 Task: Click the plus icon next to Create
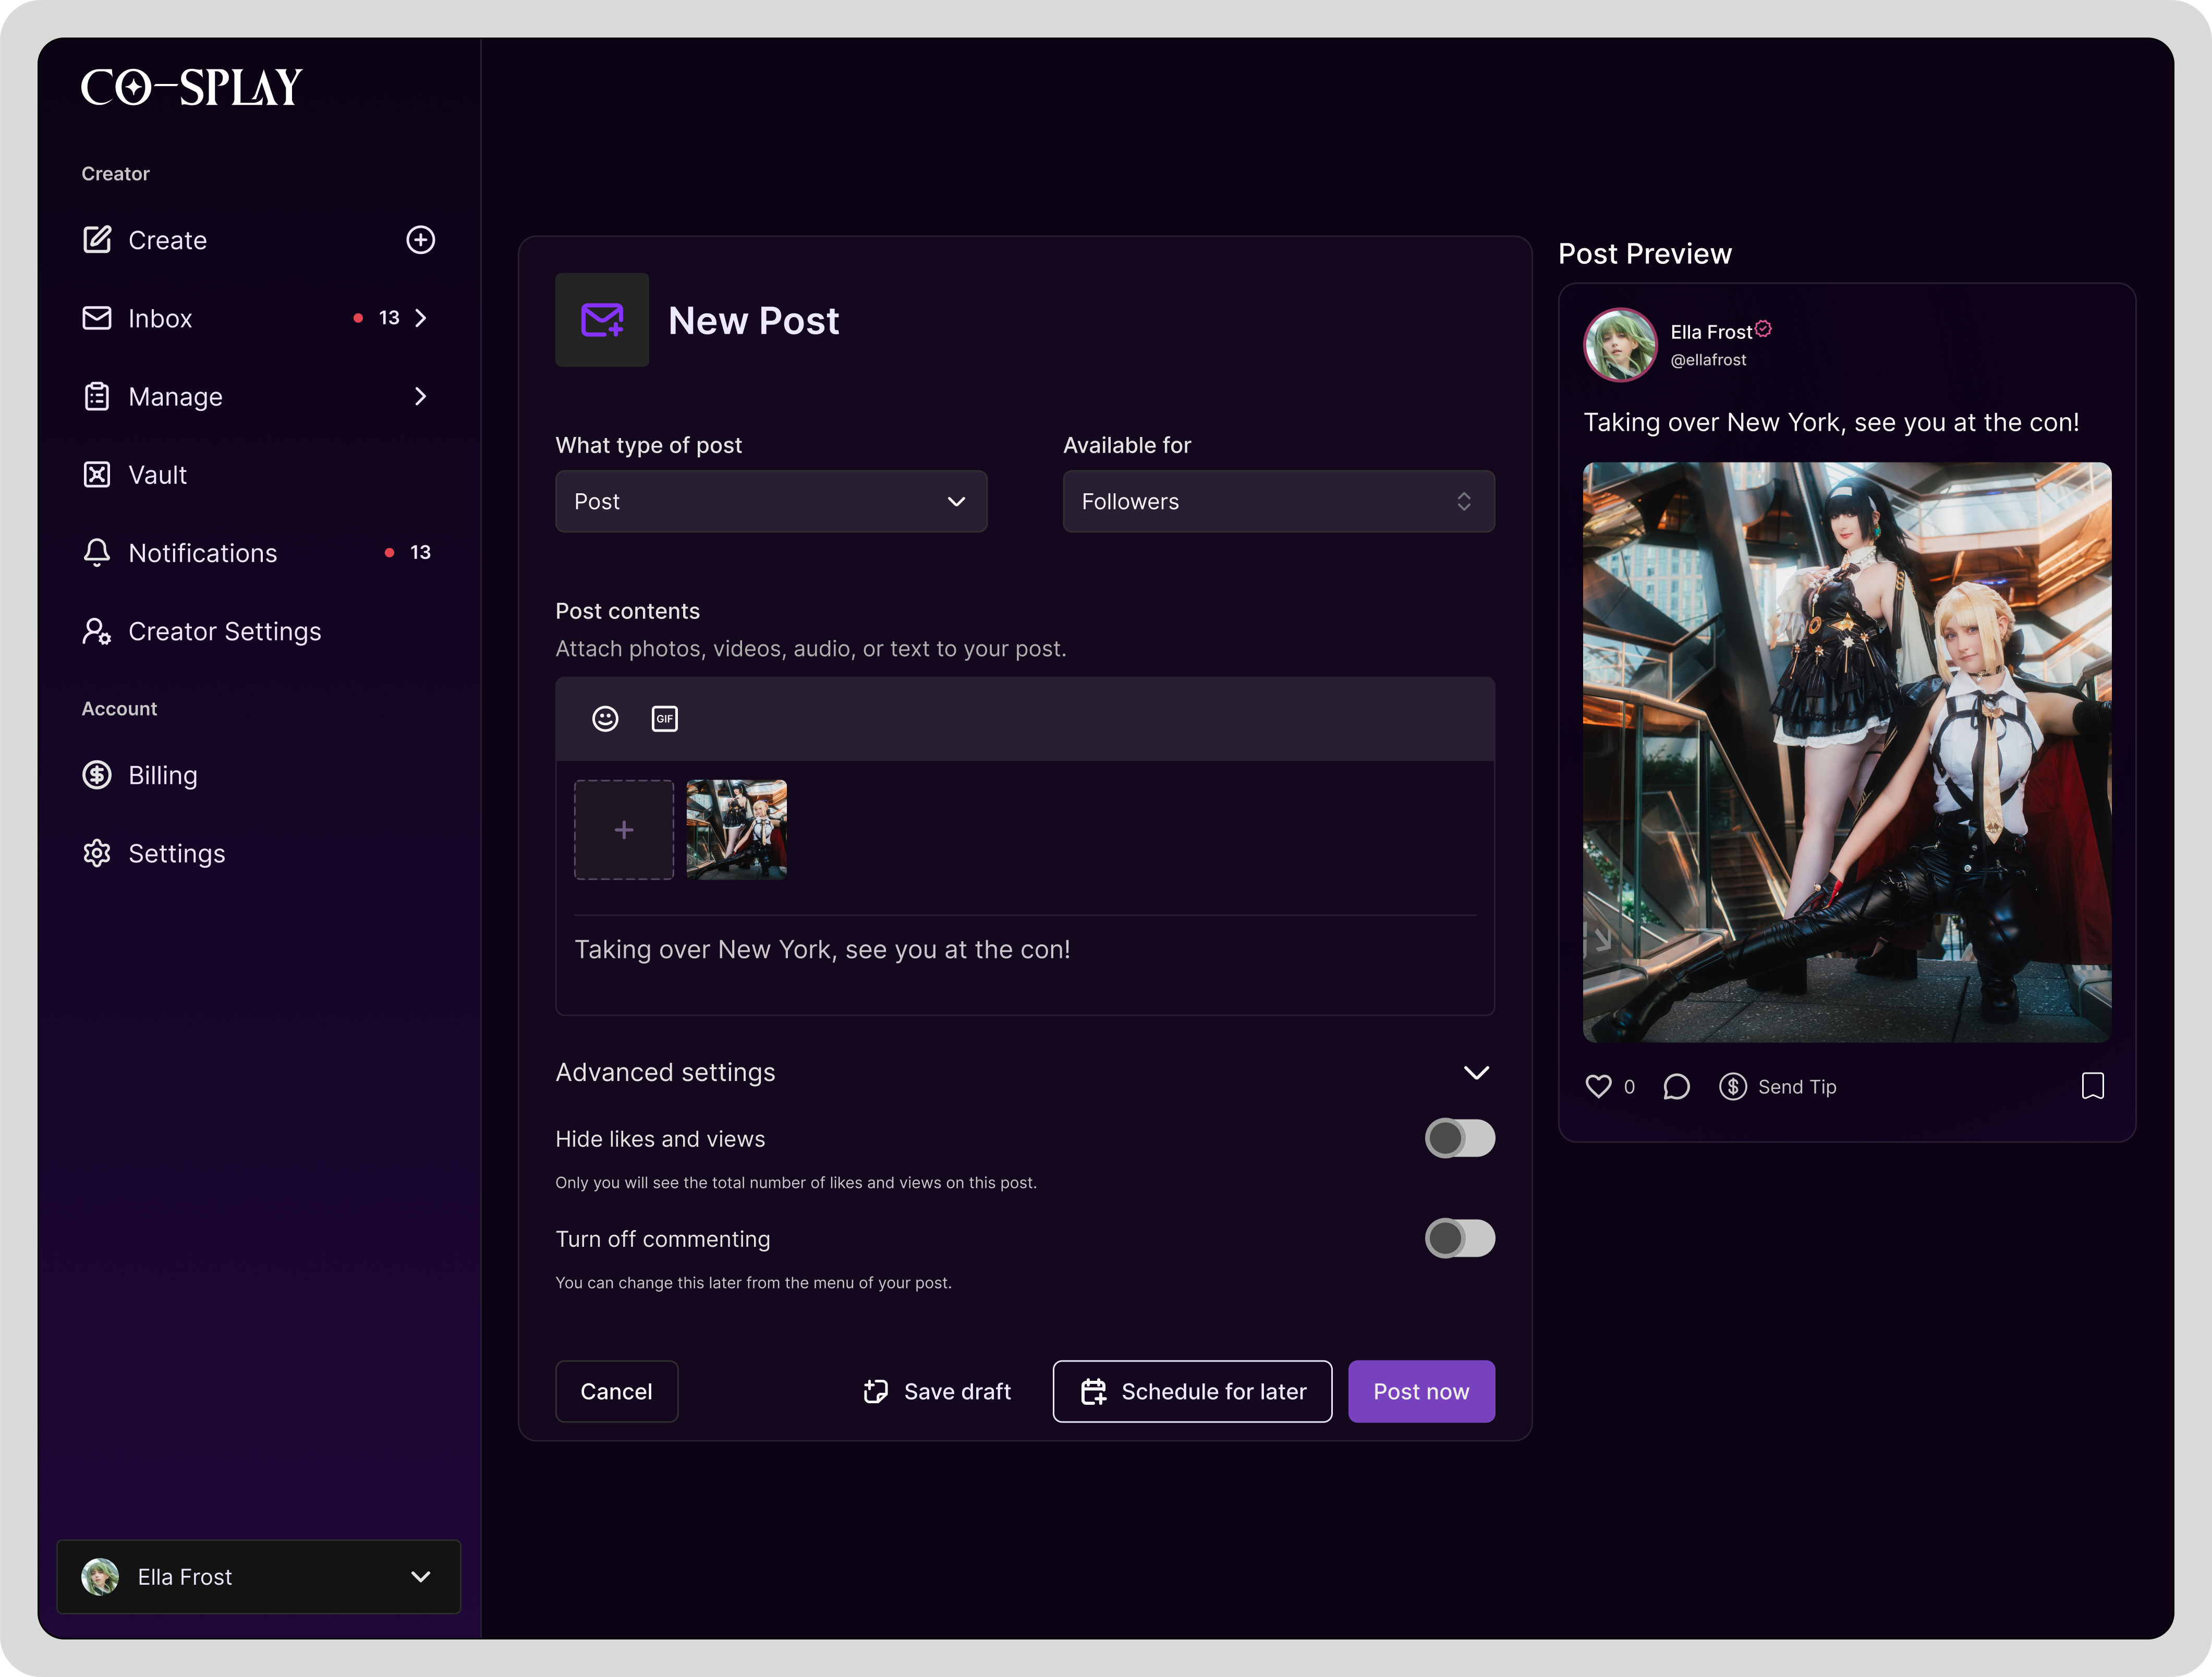click(x=420, y=240)
